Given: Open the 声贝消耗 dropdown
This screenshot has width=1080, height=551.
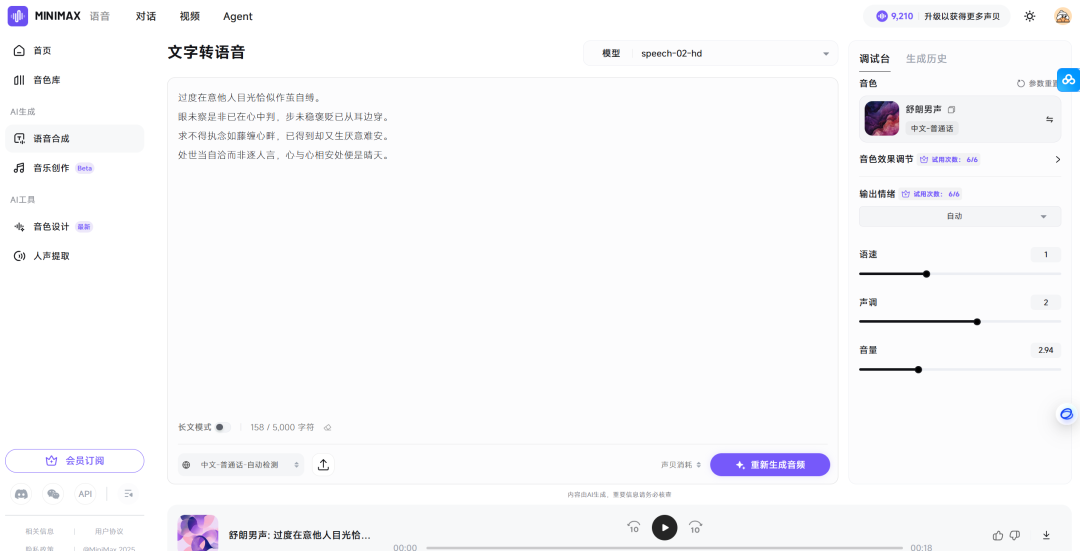Looking at the screenshot, I should pos(681,465).
